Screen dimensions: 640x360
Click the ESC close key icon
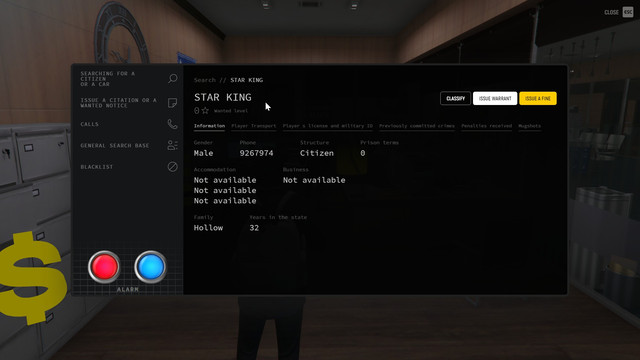click(628, 12)
